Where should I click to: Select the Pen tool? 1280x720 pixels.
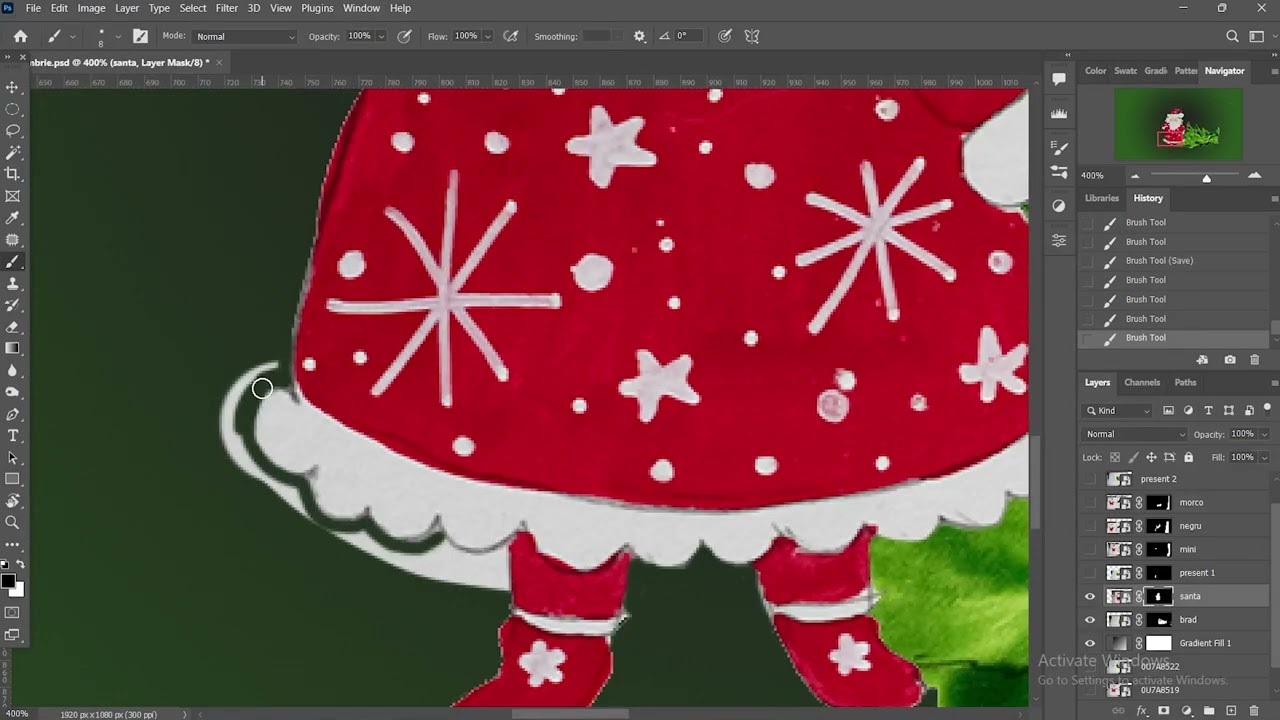(13, 414)
